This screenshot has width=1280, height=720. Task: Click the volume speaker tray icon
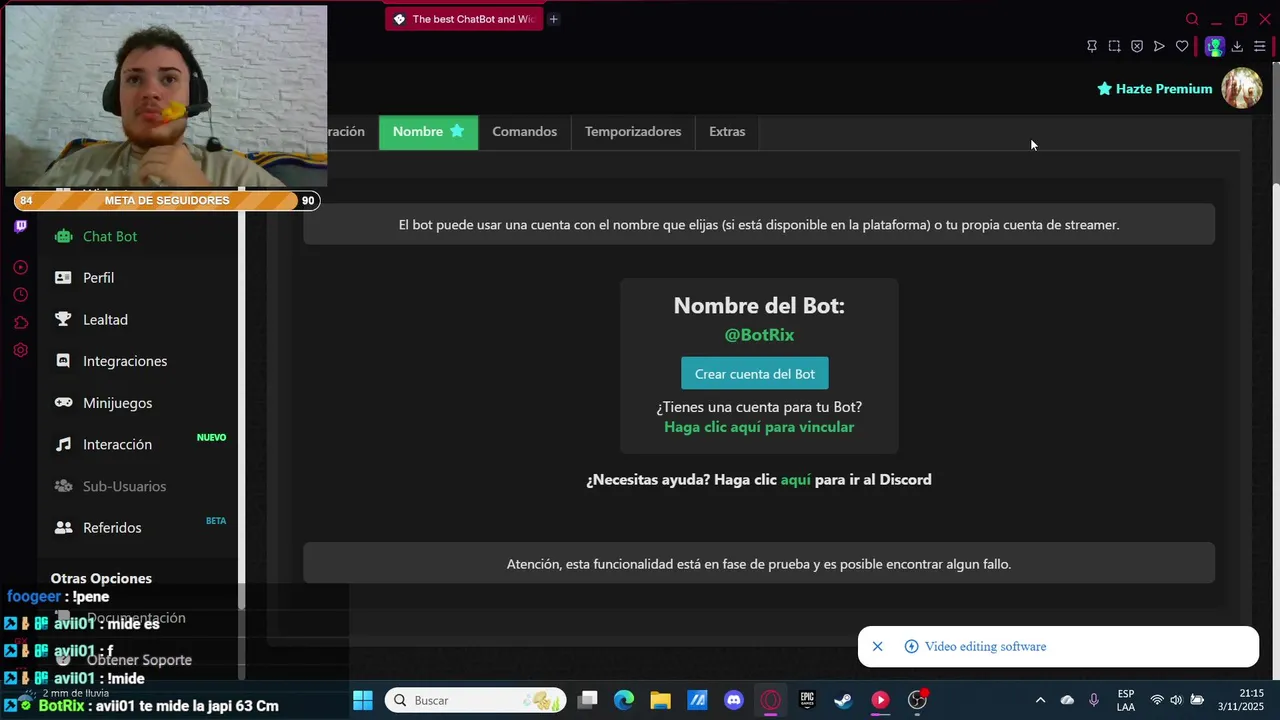coord(1176,700)
